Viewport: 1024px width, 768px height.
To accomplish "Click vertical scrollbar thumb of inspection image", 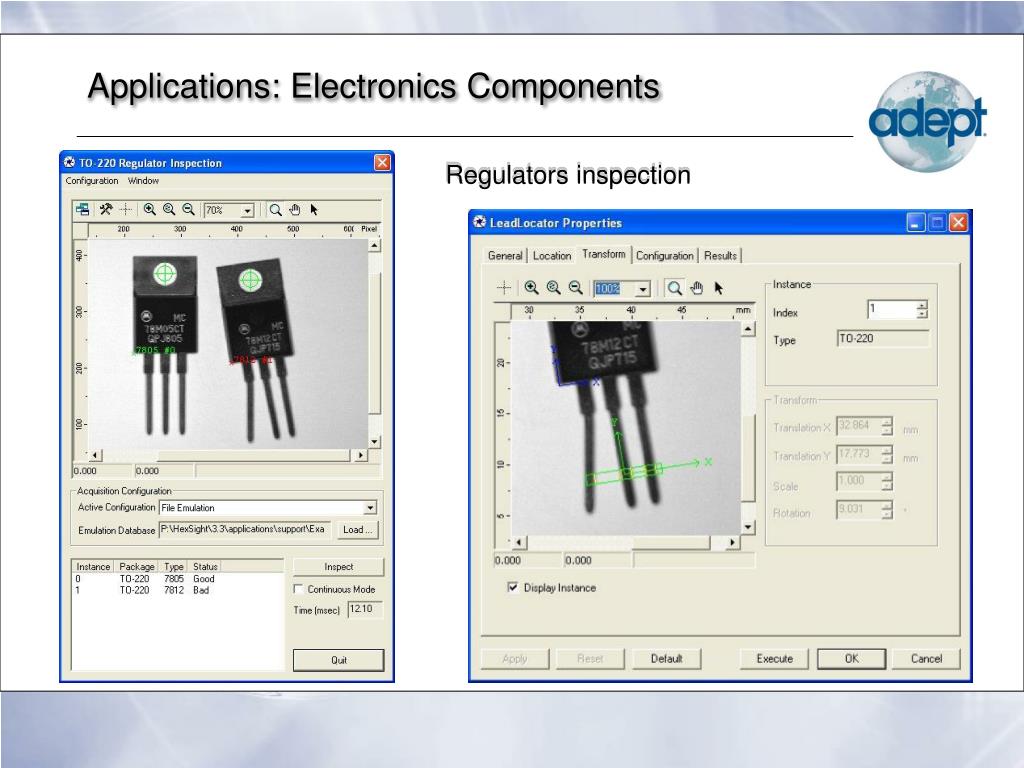I will 375,344.
